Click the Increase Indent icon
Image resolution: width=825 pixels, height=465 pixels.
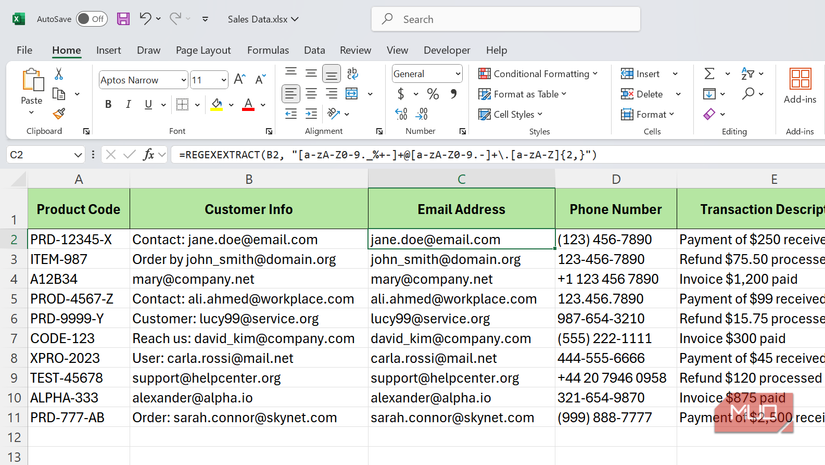pyautogui.click(x=311, y=113)
